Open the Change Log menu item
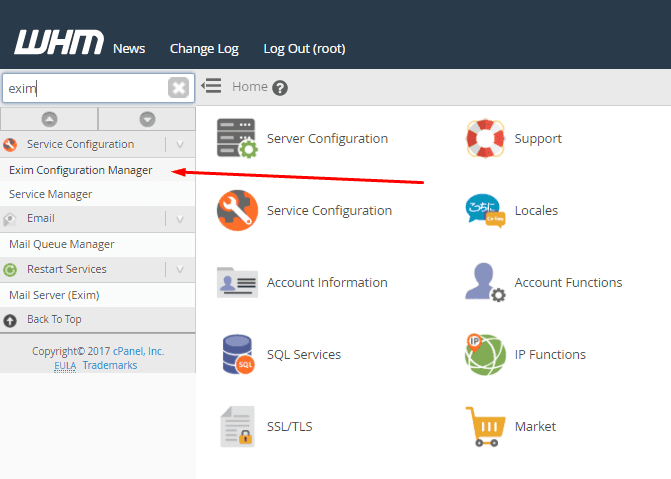671x479 pixels. tap(204, 48)
